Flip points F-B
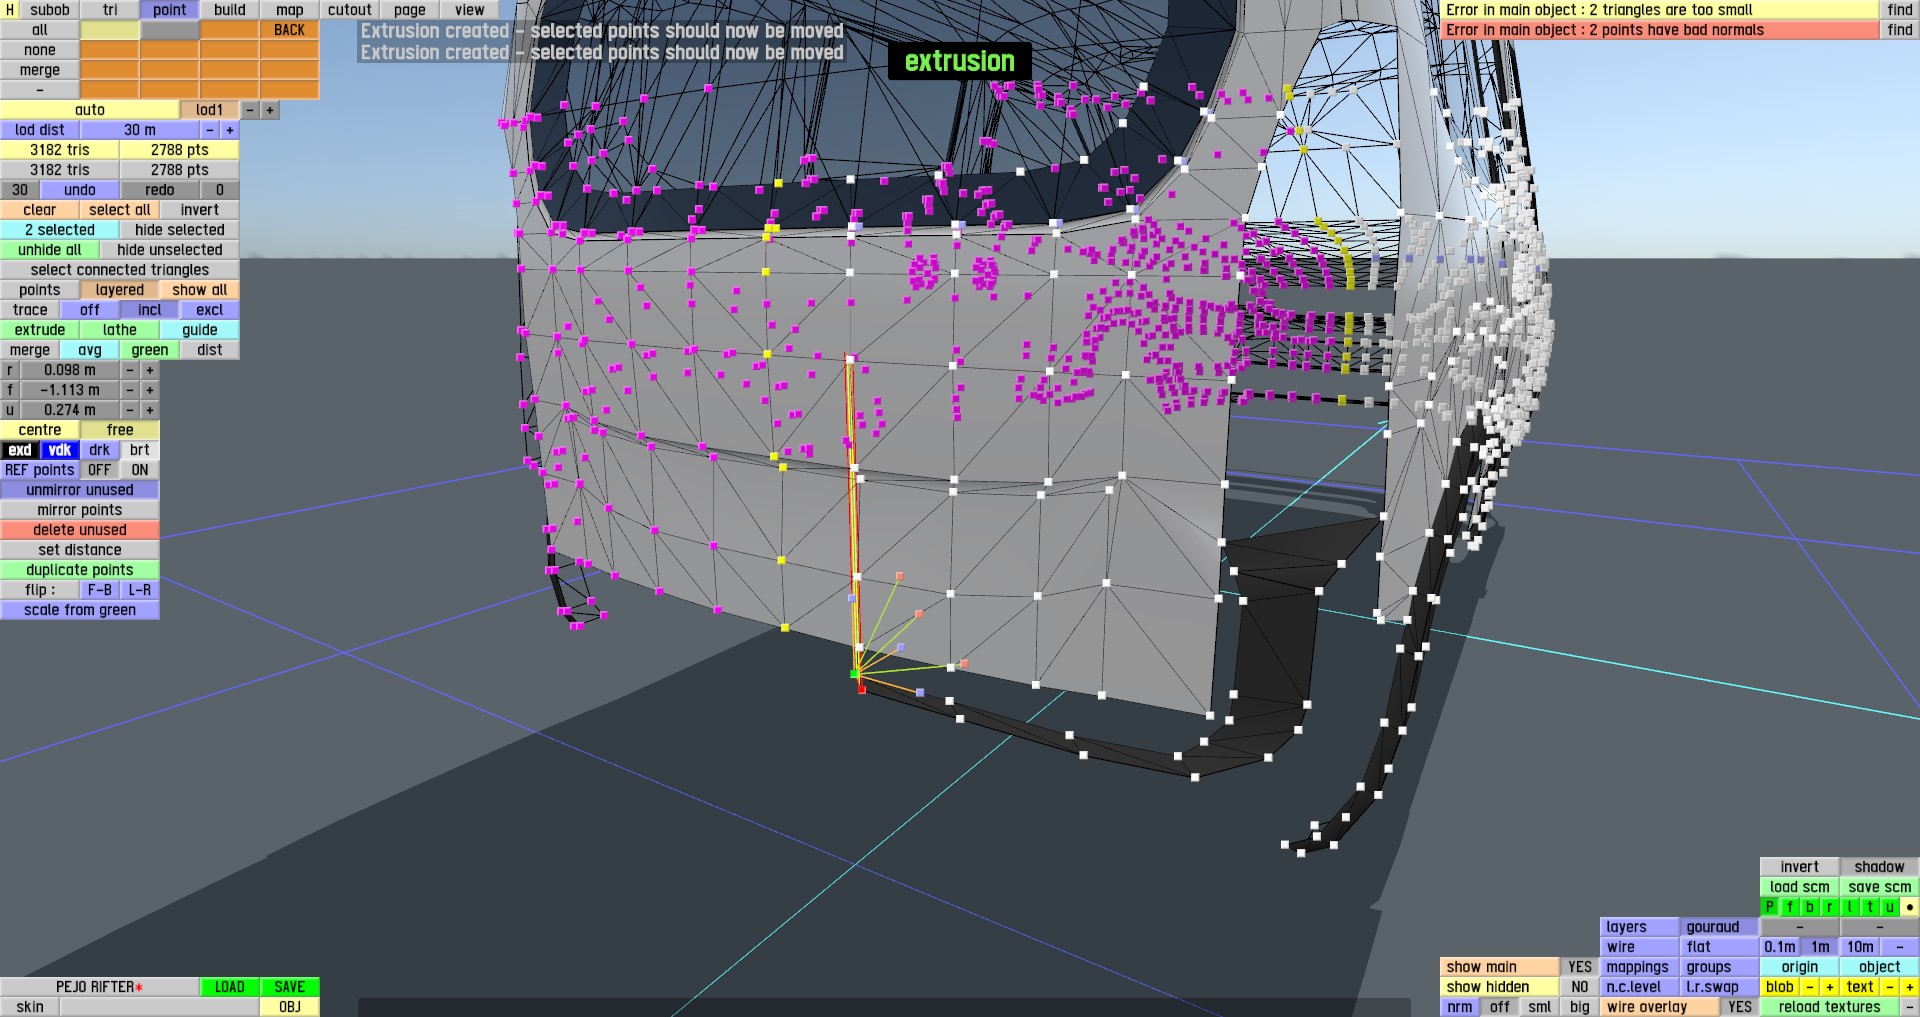Image resolution: width=1920 pixels, height=1017 pixels. [x=100, y=590]
